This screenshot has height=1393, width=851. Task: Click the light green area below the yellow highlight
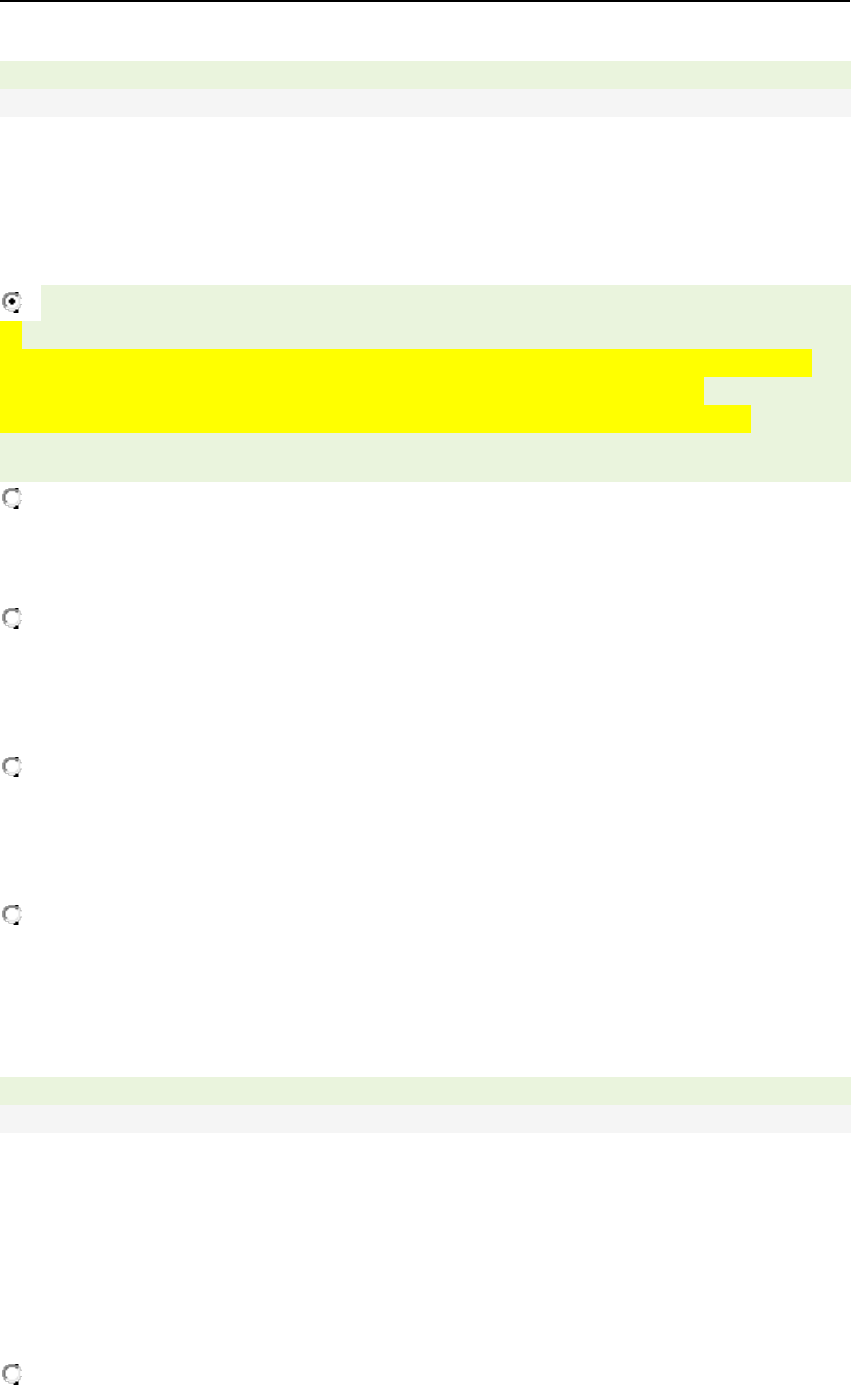(x=425, y=458)
